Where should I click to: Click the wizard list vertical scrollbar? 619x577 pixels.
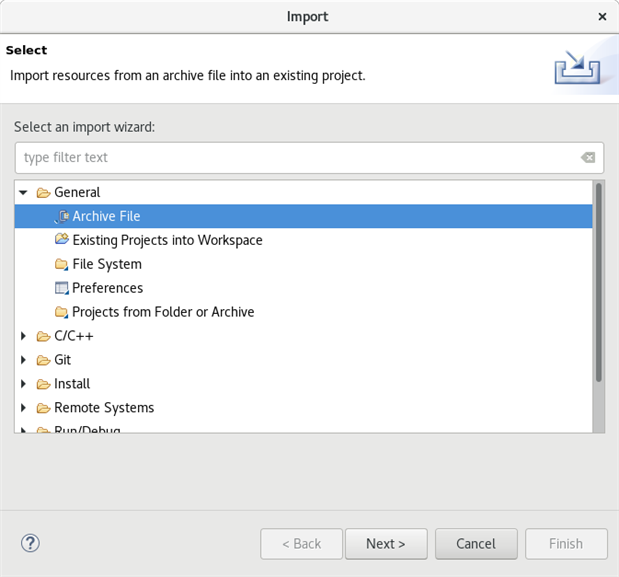click(x=599, y=282)
